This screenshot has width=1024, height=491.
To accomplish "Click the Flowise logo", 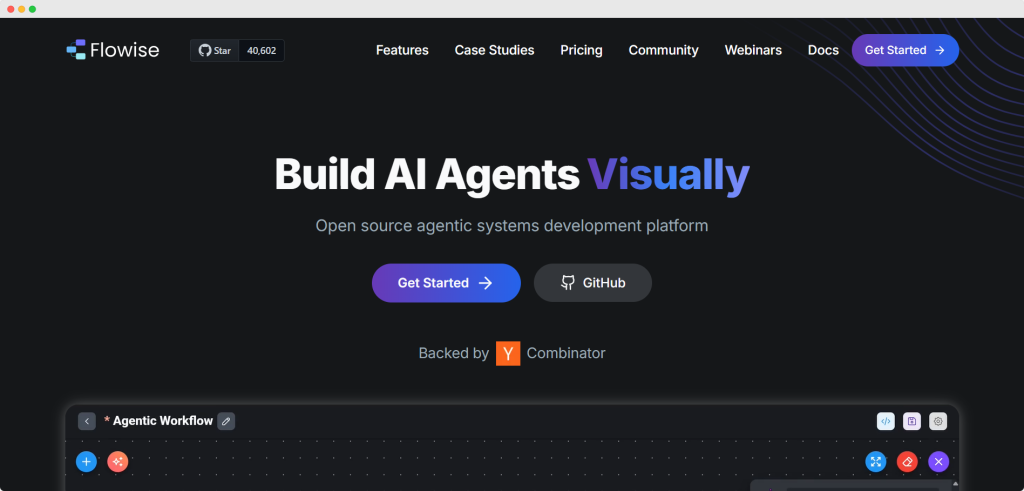I will coord(113,50).
